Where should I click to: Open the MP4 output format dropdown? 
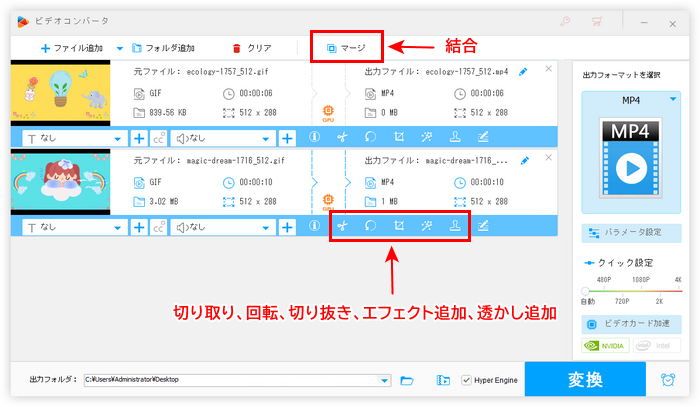point(673,100)
